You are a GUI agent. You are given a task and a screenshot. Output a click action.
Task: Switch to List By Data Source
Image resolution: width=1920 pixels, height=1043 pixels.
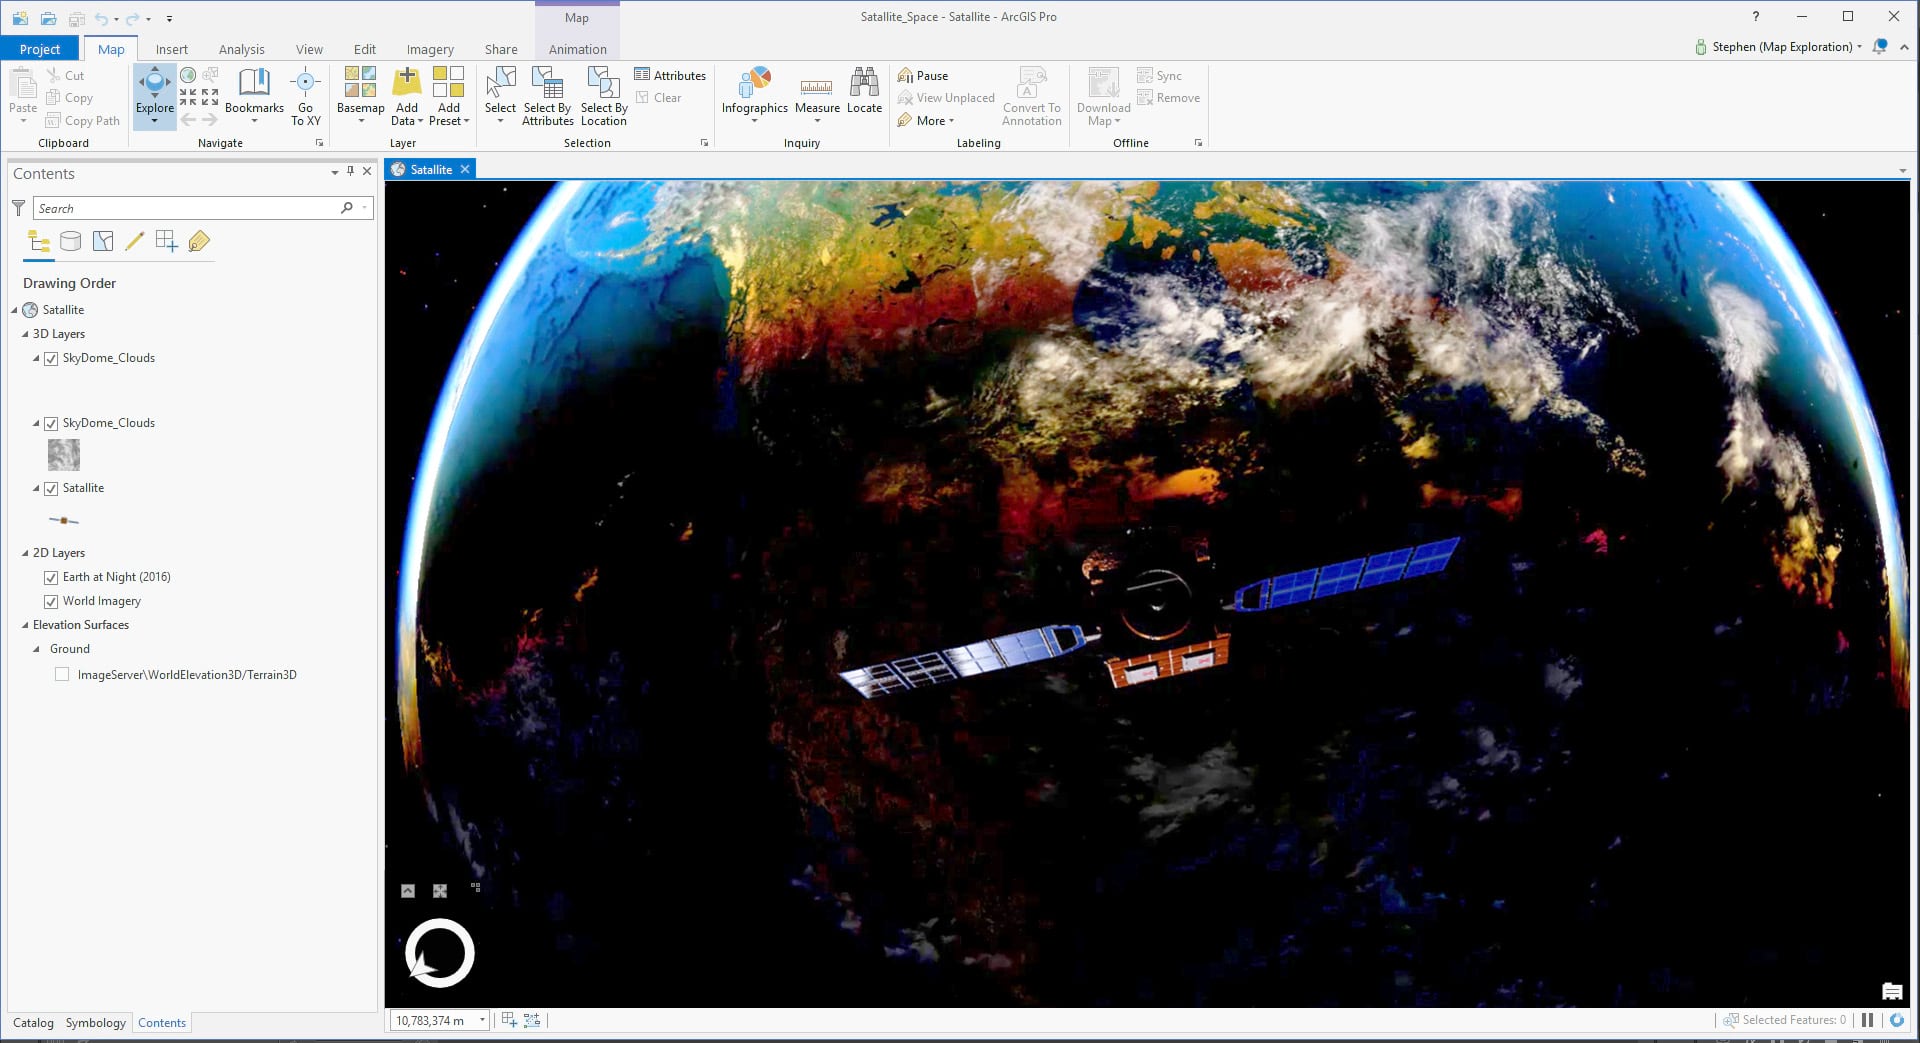tap(71, 241)
